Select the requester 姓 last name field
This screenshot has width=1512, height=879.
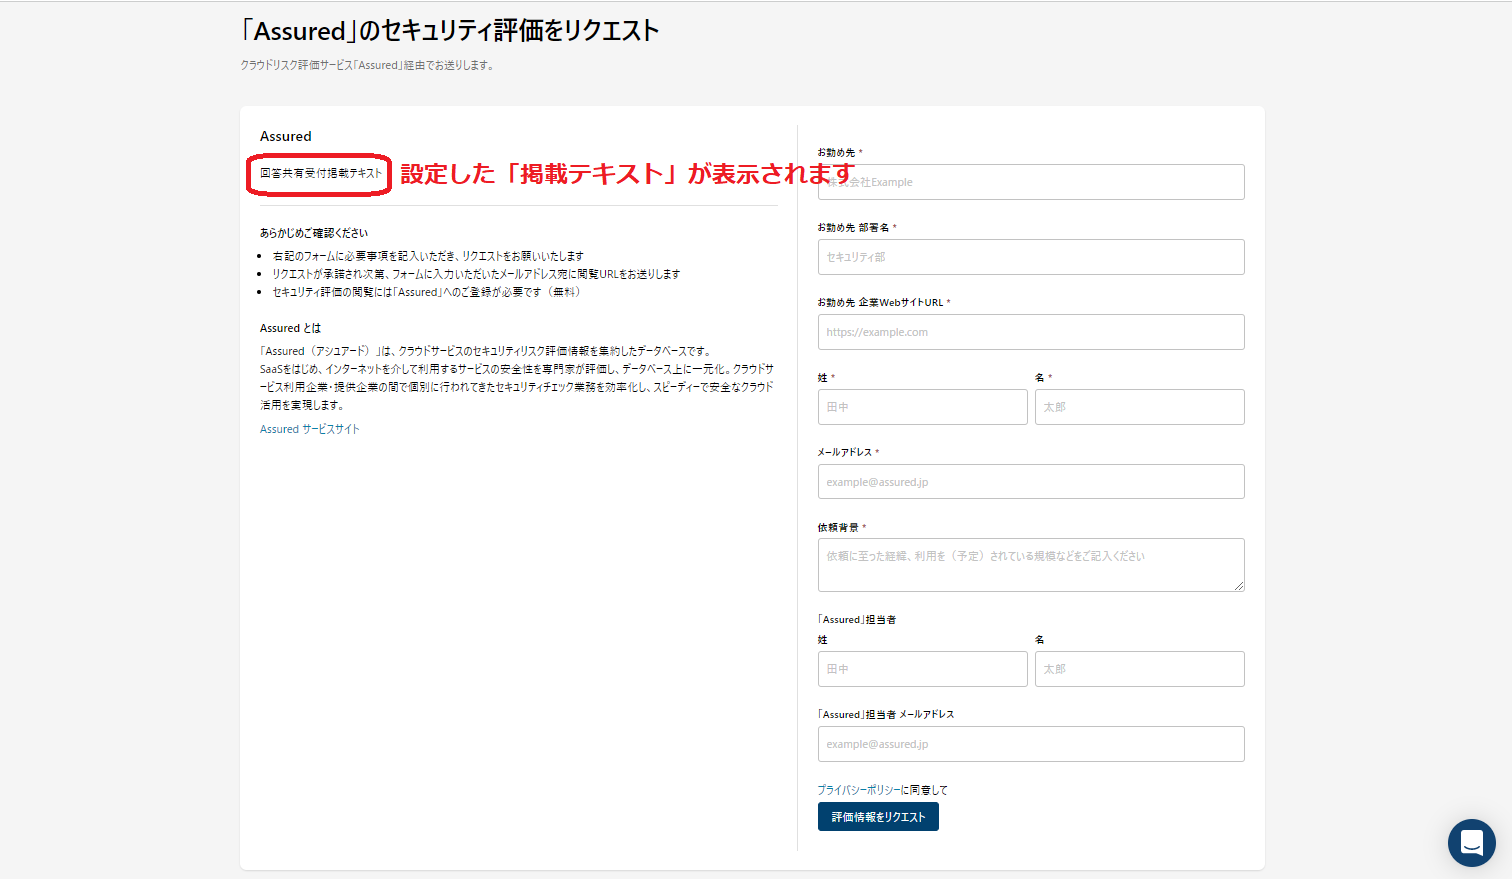click(922, 407)
